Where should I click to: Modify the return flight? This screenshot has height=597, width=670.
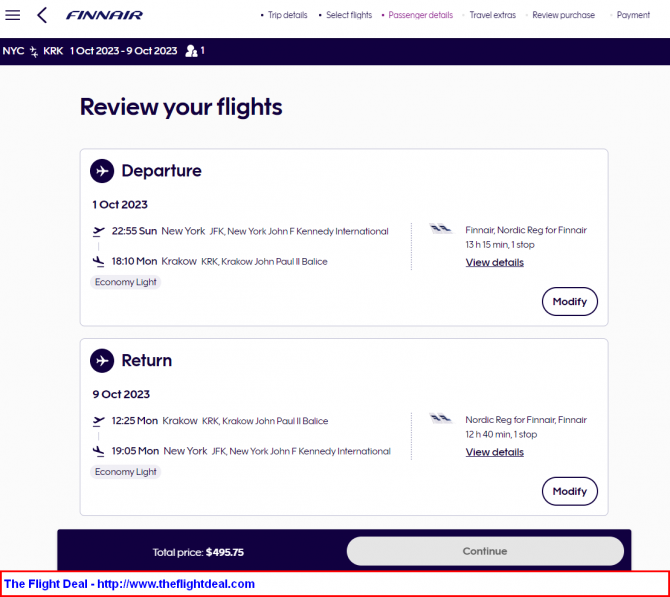pos(570,491)
